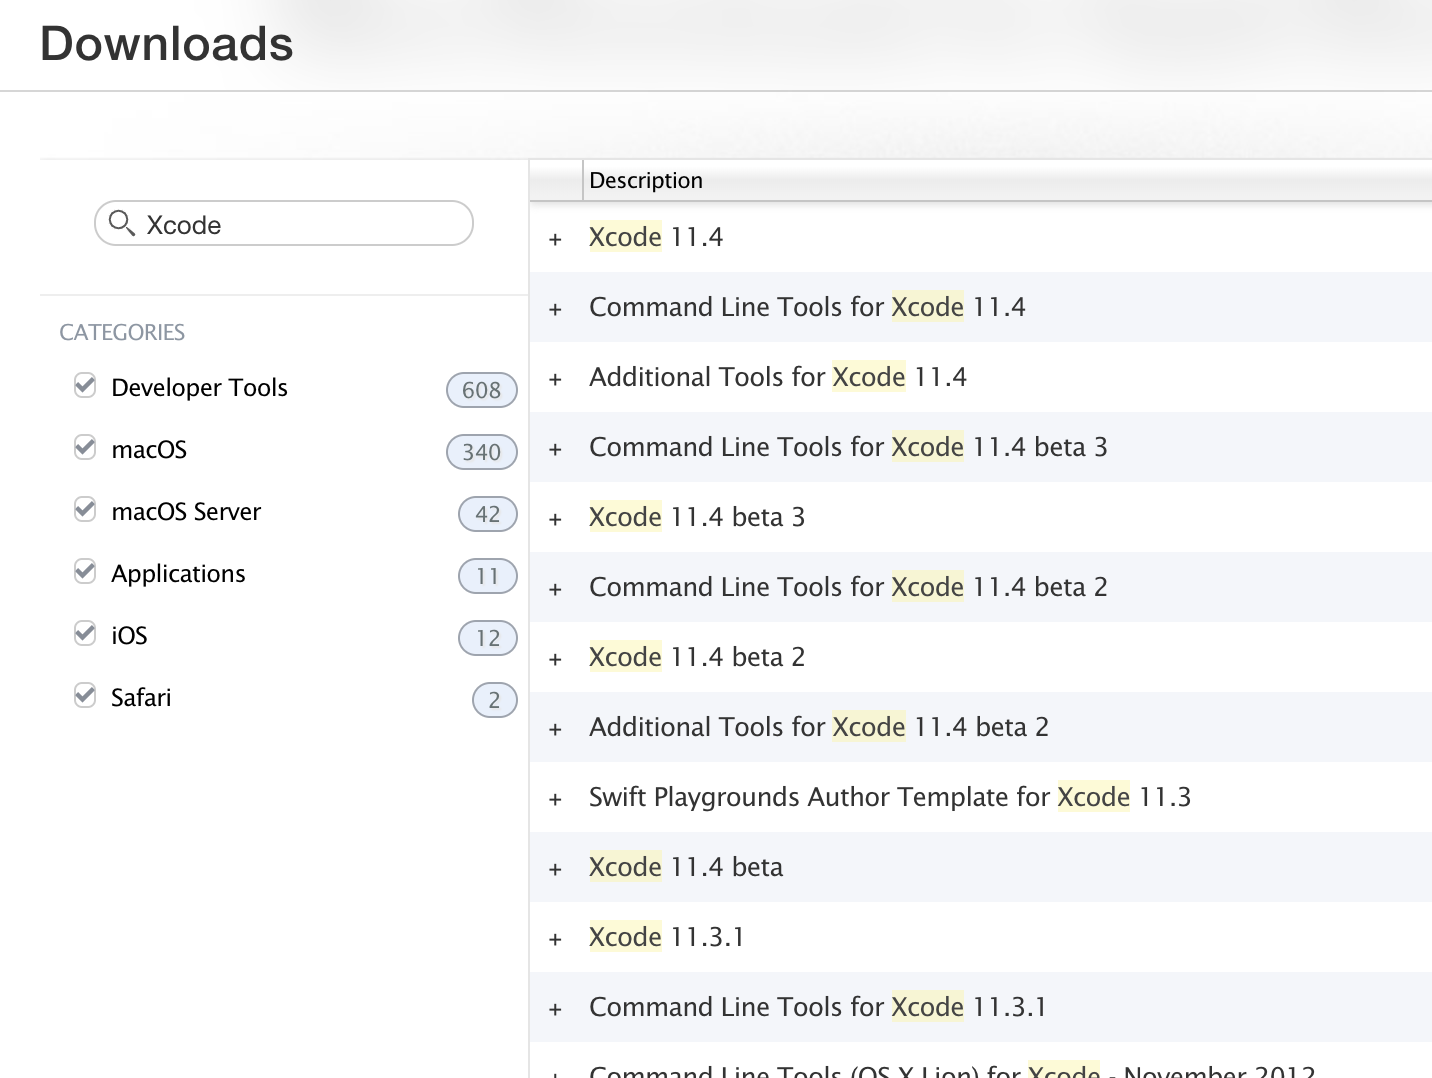Click the magnifier icon in the search field
This screenshot has width=1432, height=1078.
pos(121,223)
